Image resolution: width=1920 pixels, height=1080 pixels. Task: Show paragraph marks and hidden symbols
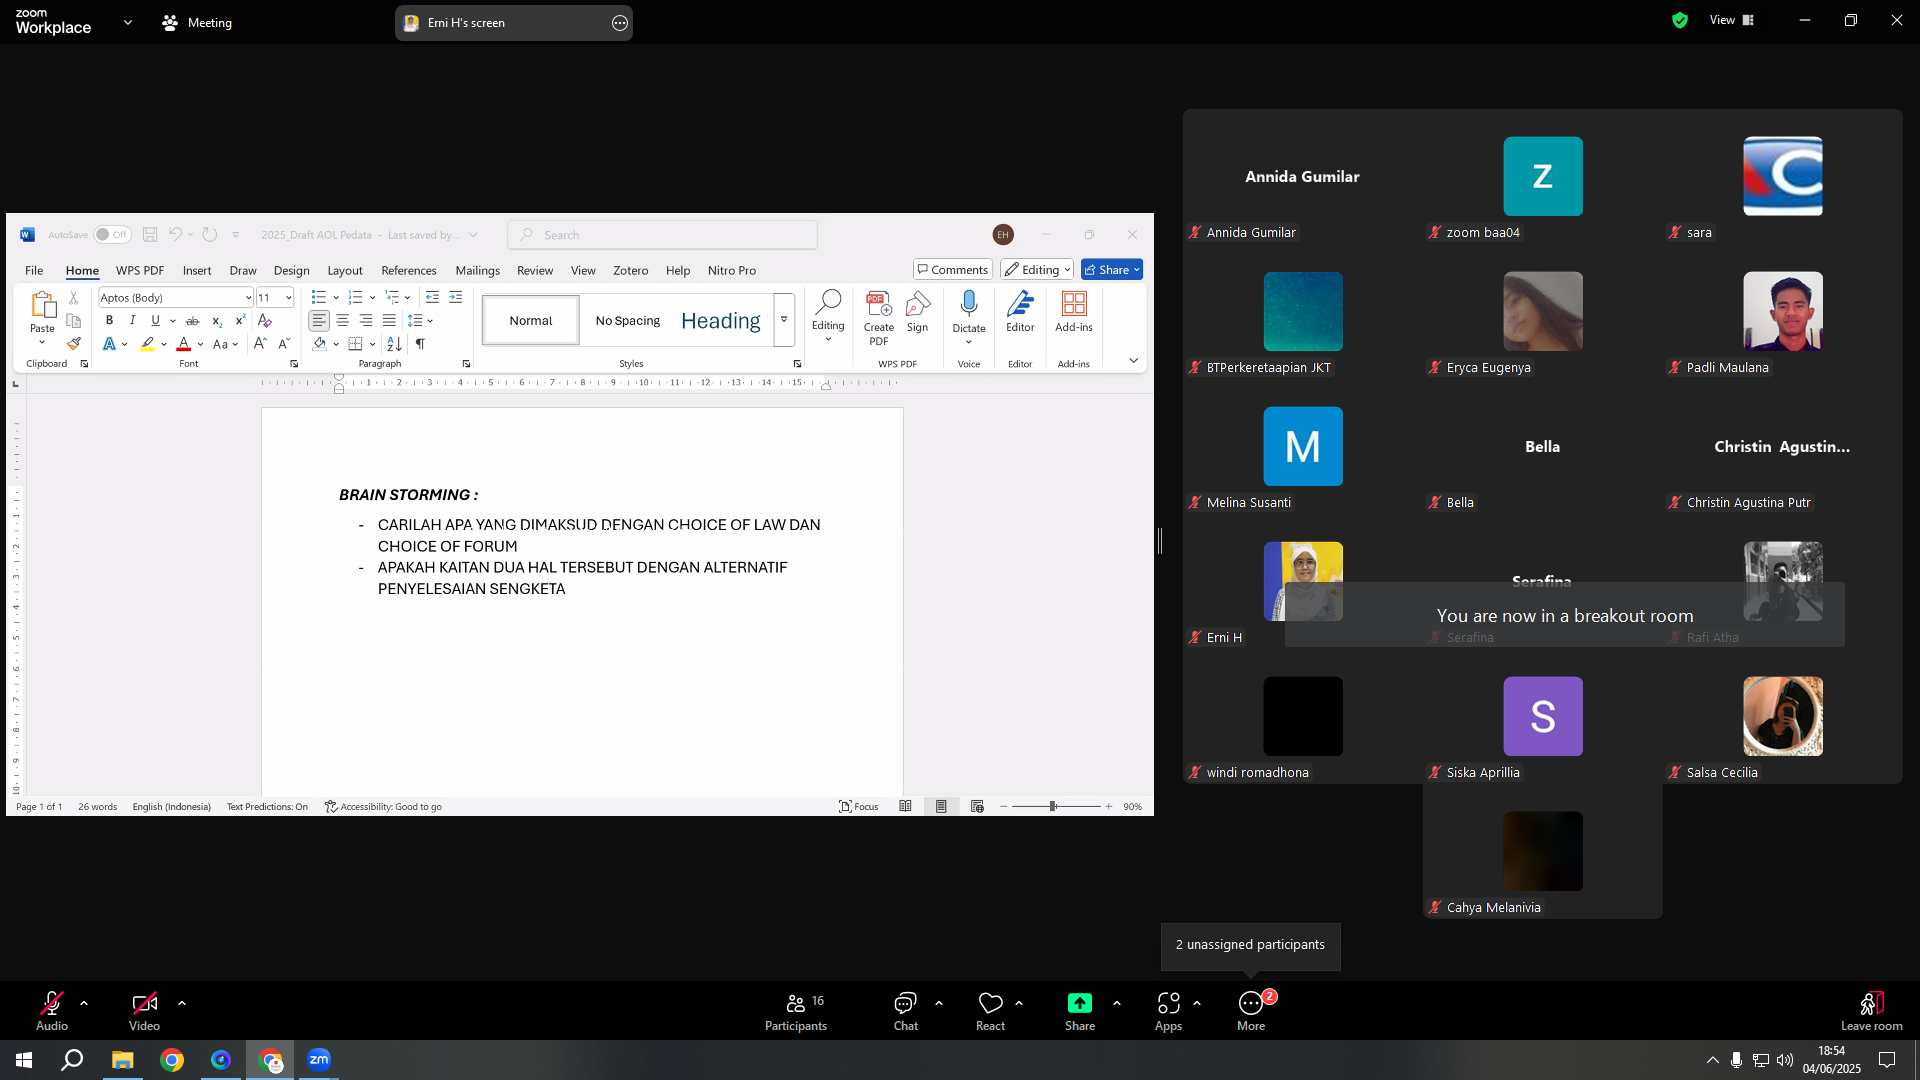(420, 344)
